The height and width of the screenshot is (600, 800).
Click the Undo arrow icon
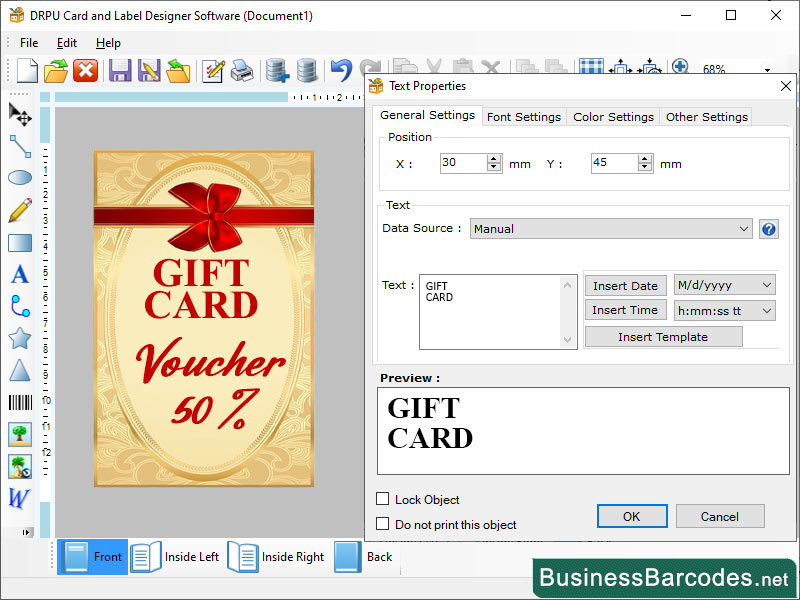click(340, 70)
